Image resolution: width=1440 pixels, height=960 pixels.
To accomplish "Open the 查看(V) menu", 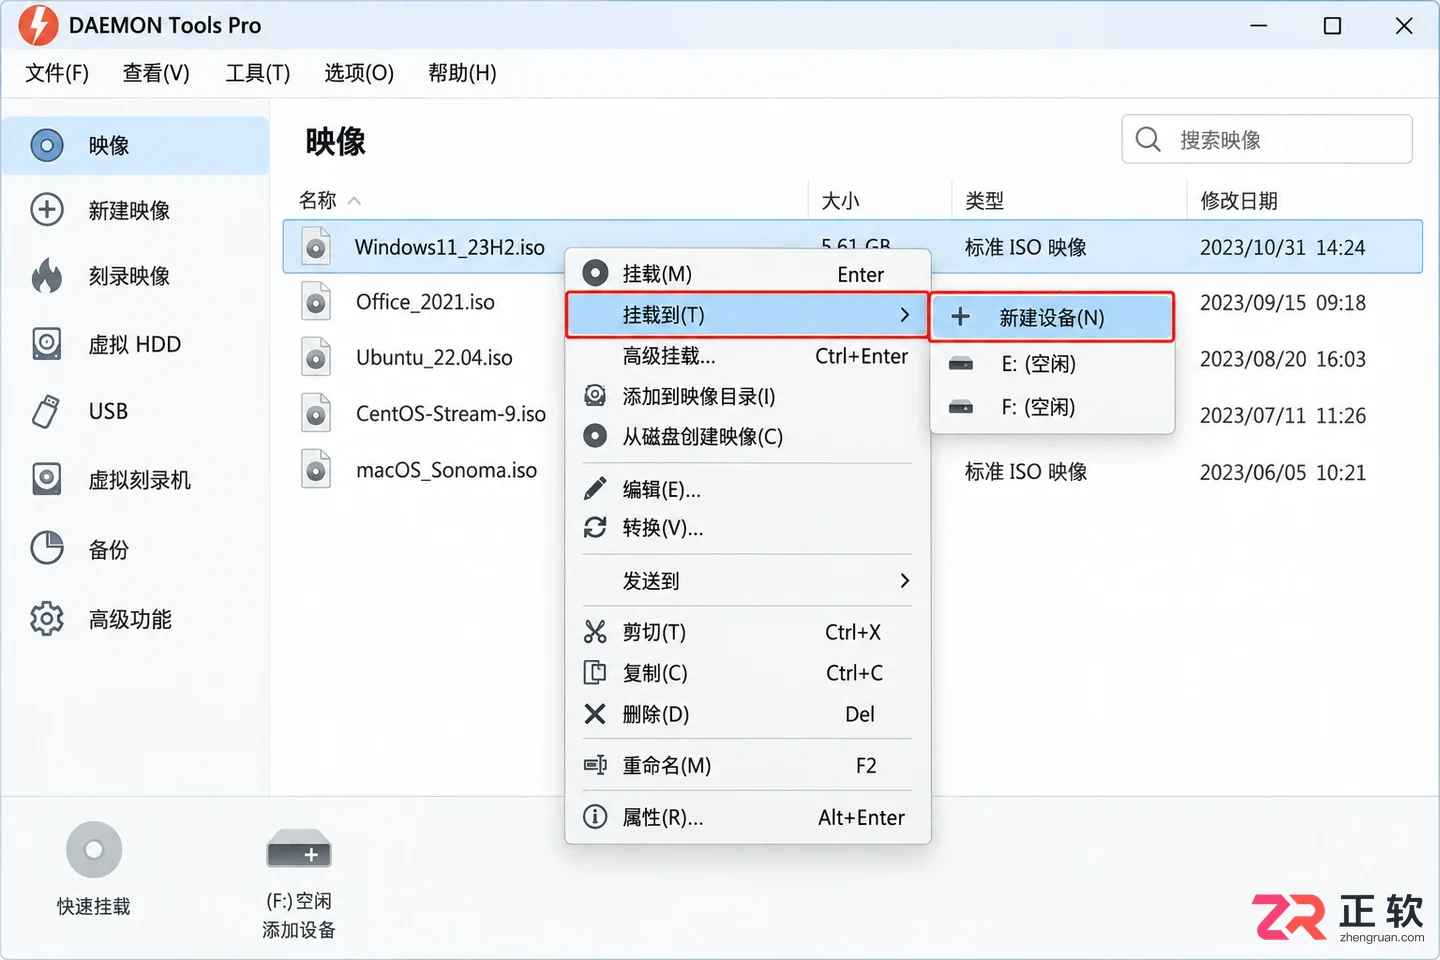I will (156, 73).
